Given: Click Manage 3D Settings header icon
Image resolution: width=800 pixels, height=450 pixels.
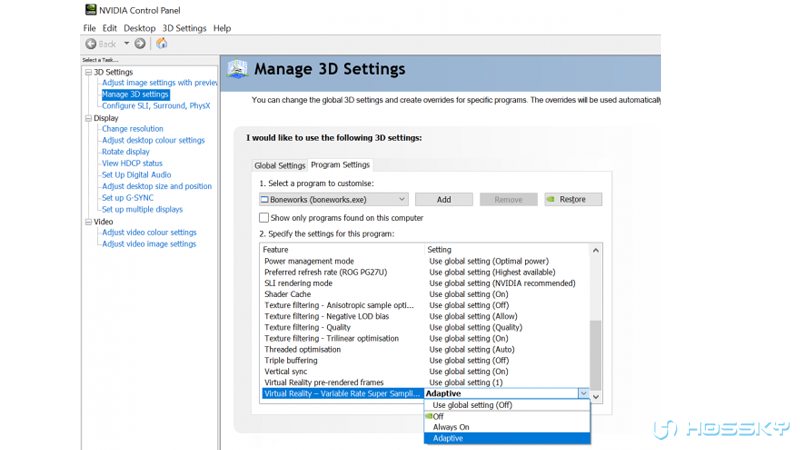Looking at the screenshot, I should 237,69.
